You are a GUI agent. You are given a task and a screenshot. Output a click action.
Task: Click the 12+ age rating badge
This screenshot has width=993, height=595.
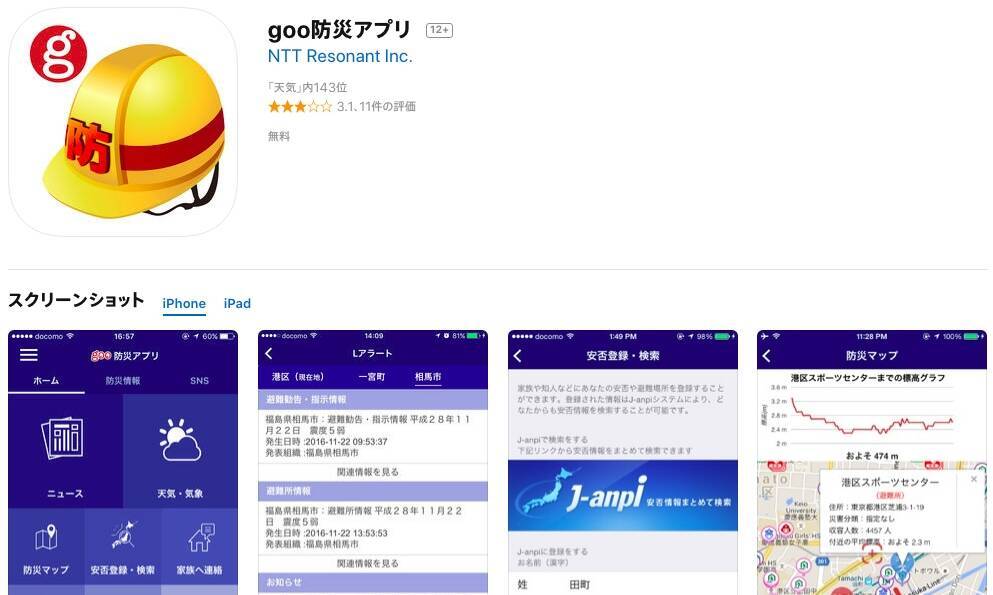click(439, 30)
